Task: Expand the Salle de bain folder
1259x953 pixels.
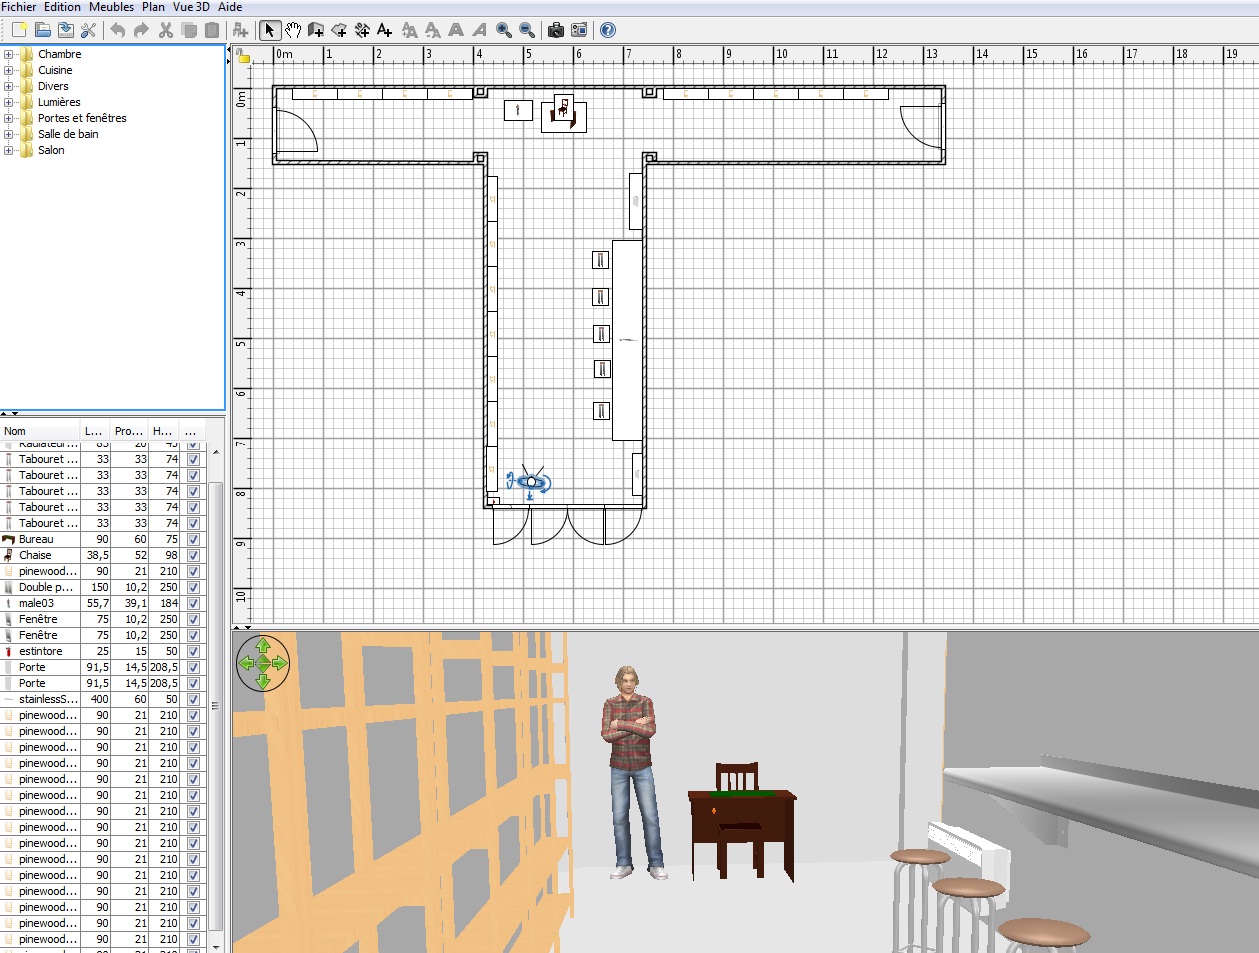Action: pyautogui.click(x=9, y=134)
